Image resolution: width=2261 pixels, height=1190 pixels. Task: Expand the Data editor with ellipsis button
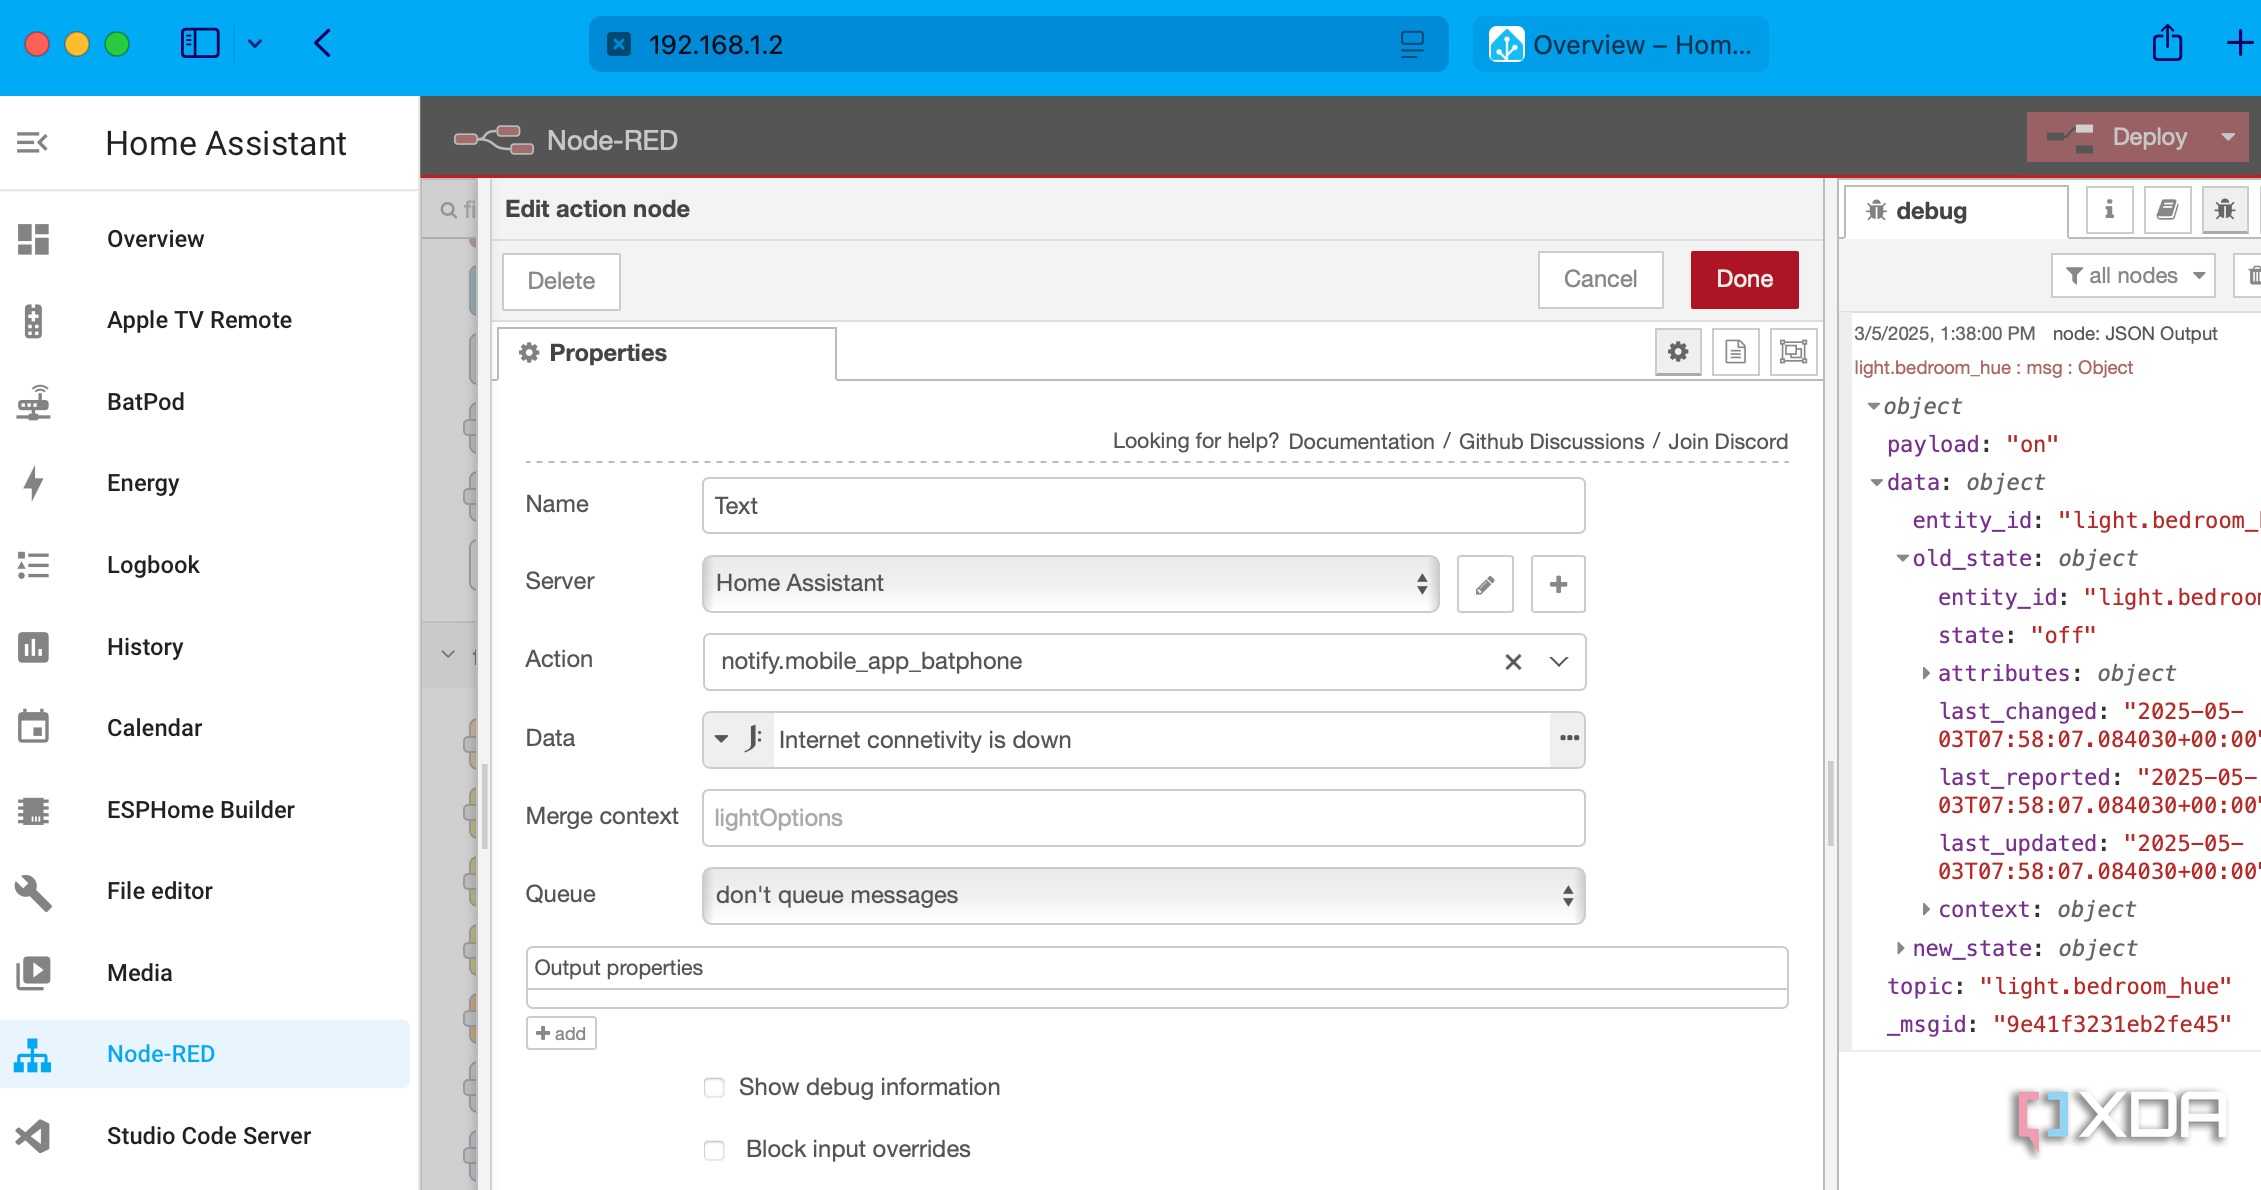tap(1569, 739)
